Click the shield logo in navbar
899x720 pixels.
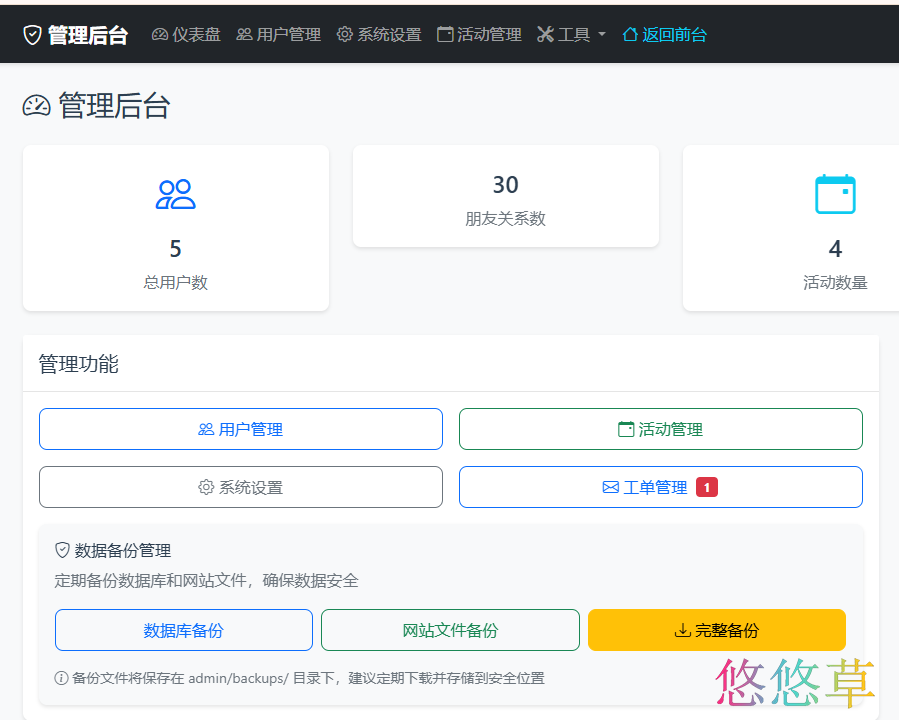(32, 35)
